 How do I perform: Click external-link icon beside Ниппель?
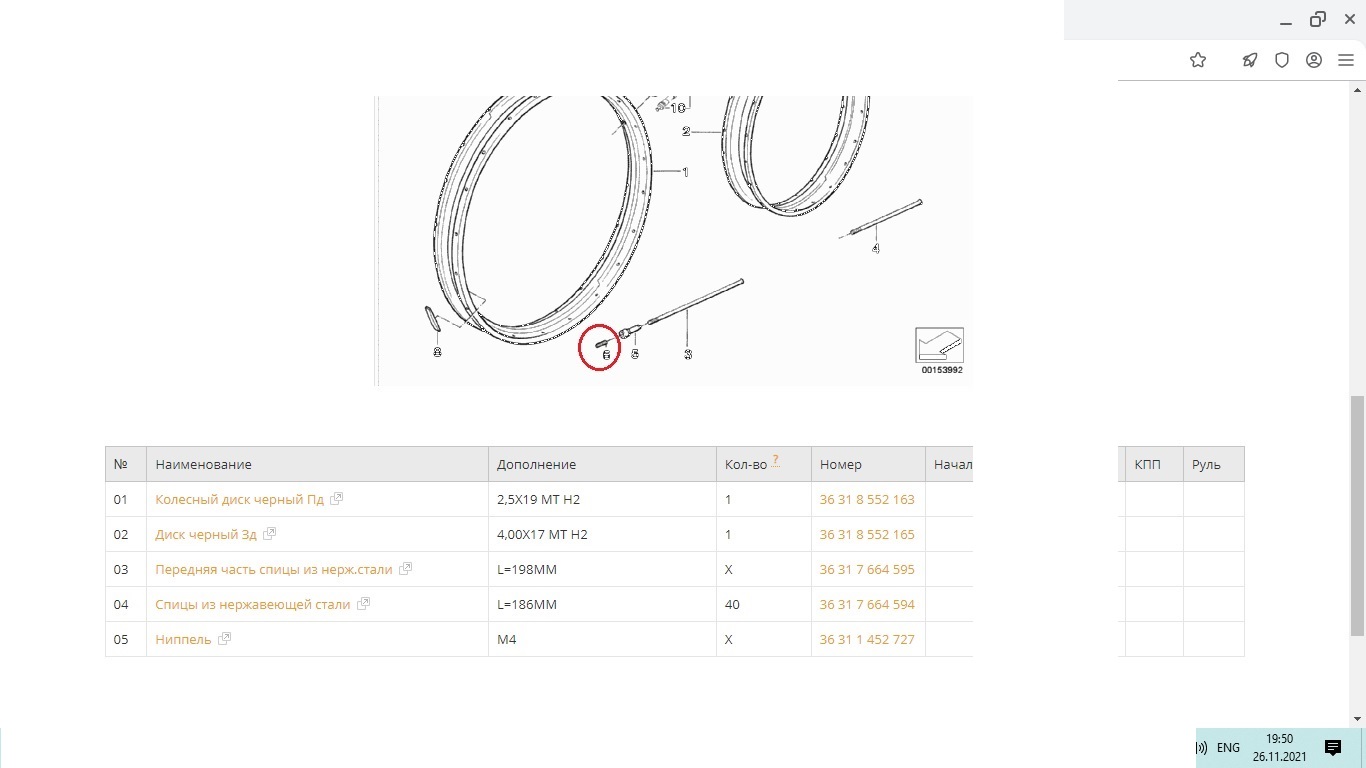pyautogui.click(x=225, y=639)
